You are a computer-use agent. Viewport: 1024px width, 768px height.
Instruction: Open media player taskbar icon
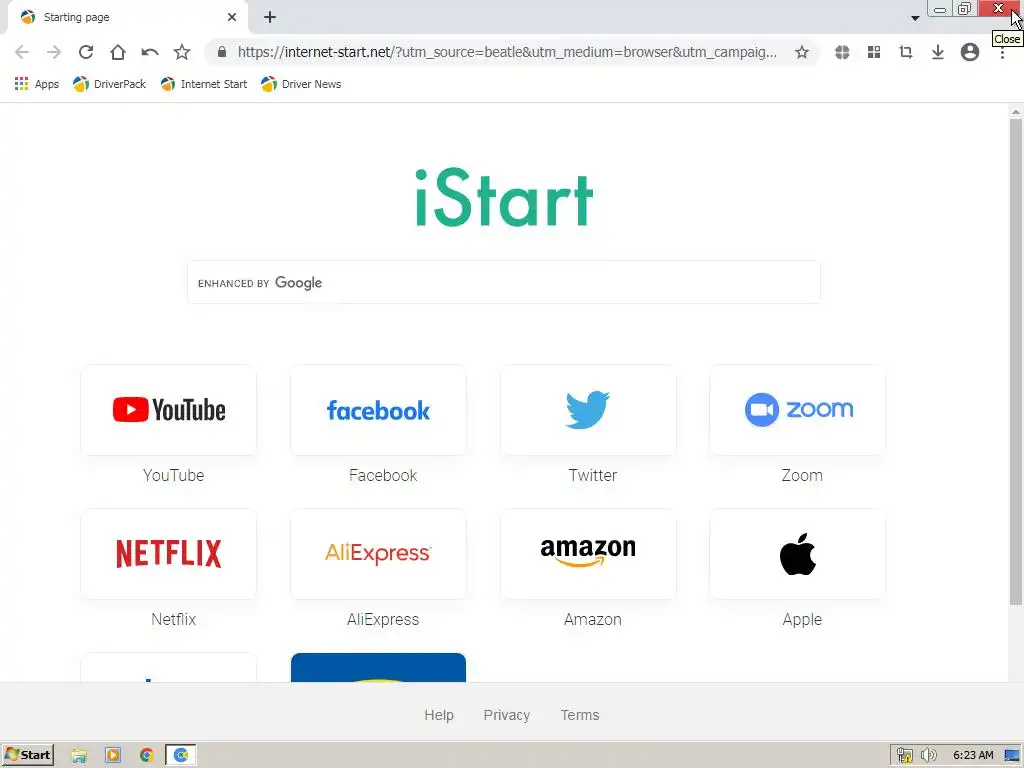click(112, 756)
